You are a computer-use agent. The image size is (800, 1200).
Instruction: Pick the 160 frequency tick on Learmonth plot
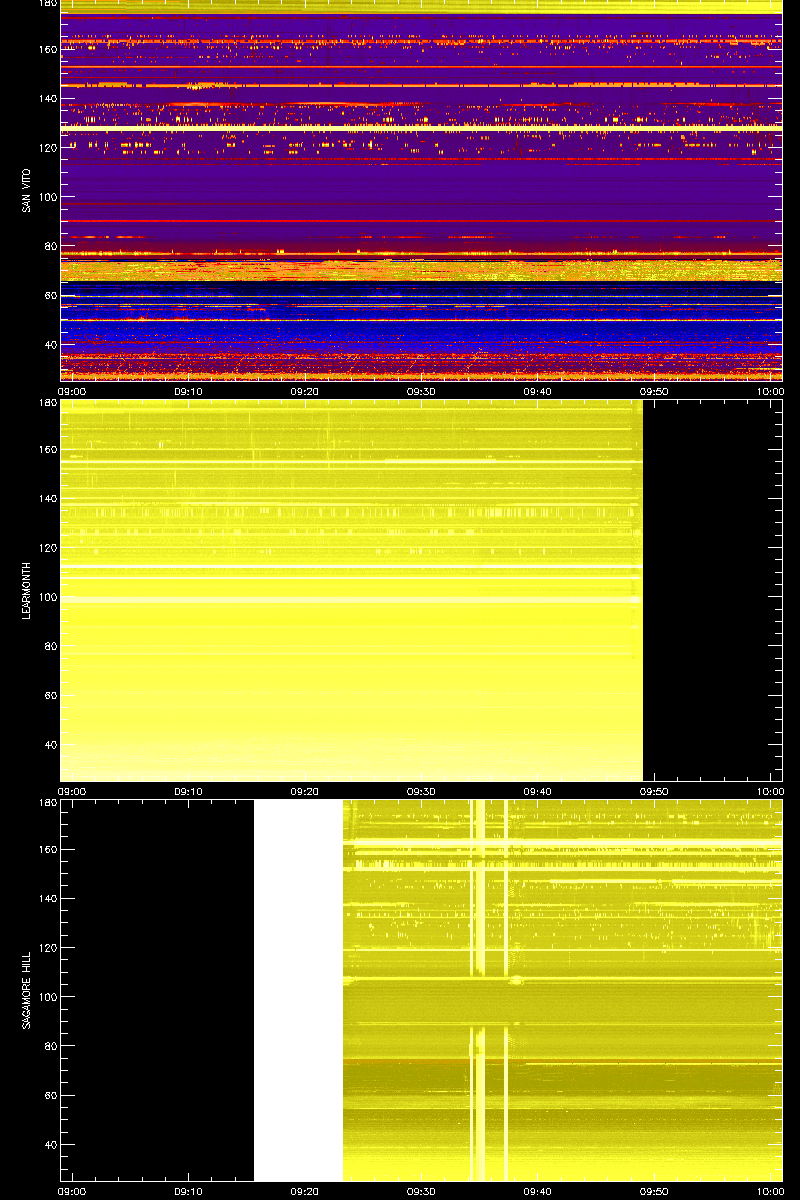pos(47,449)
